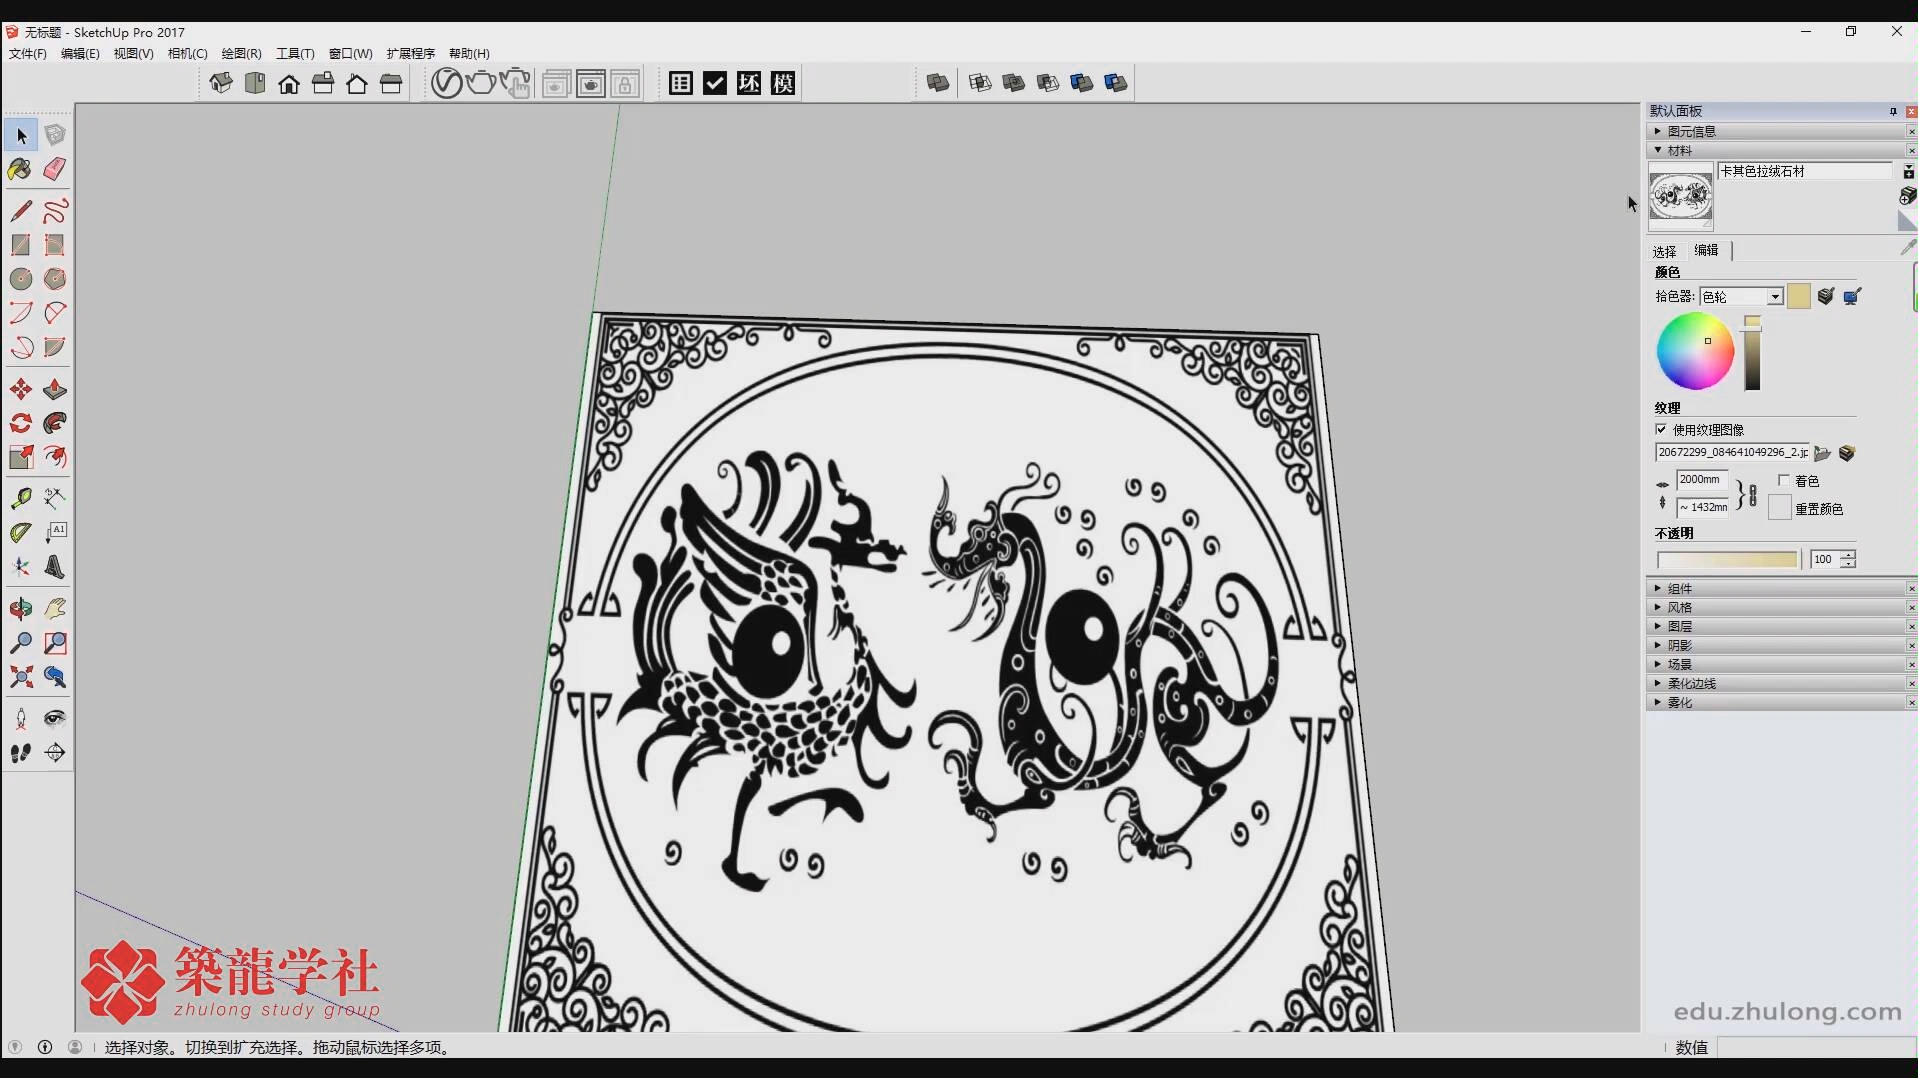Choose the Paint Bucket tool

tap(21, 169)
